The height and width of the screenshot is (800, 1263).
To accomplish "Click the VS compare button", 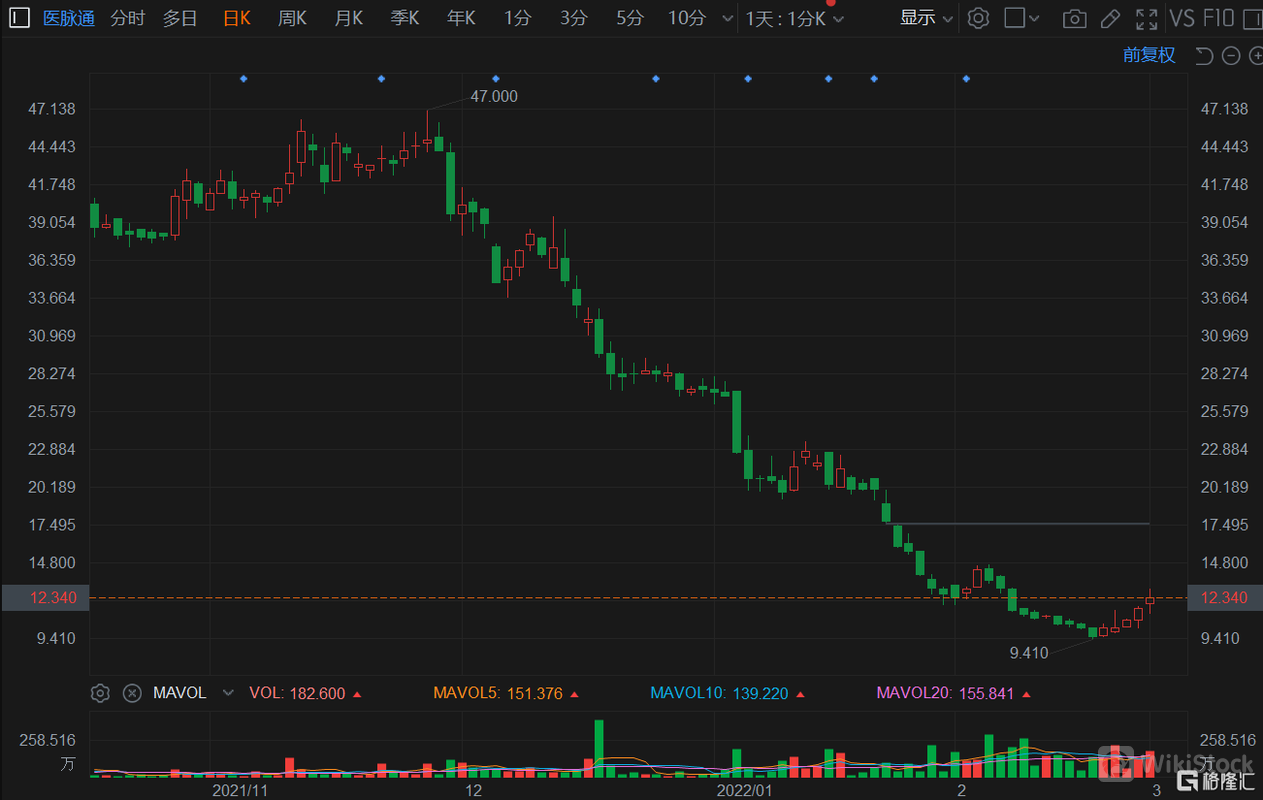I will [x=1182, y=18].
